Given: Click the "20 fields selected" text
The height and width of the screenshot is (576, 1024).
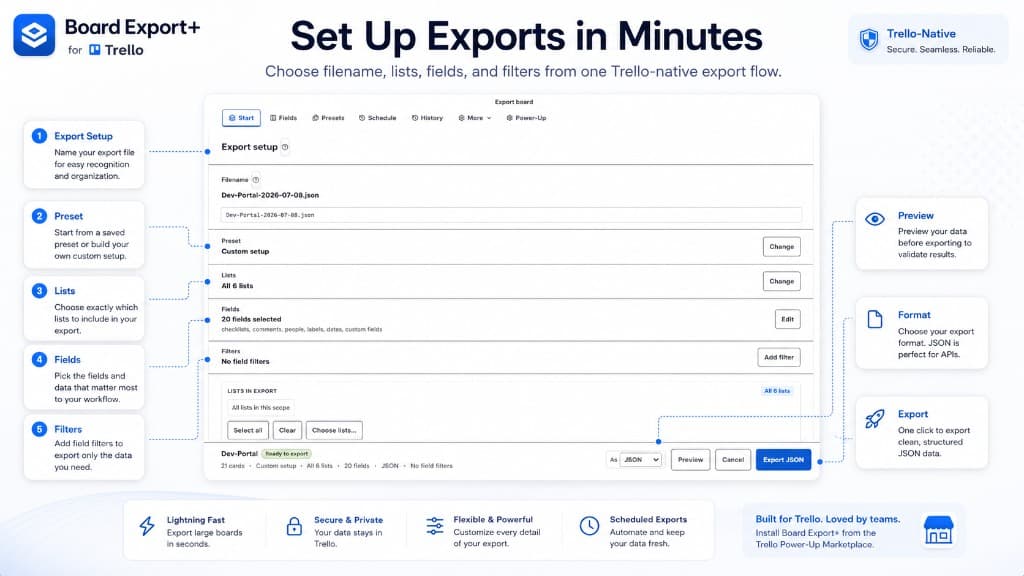Looking at the screenshot, I should [251, 319].
